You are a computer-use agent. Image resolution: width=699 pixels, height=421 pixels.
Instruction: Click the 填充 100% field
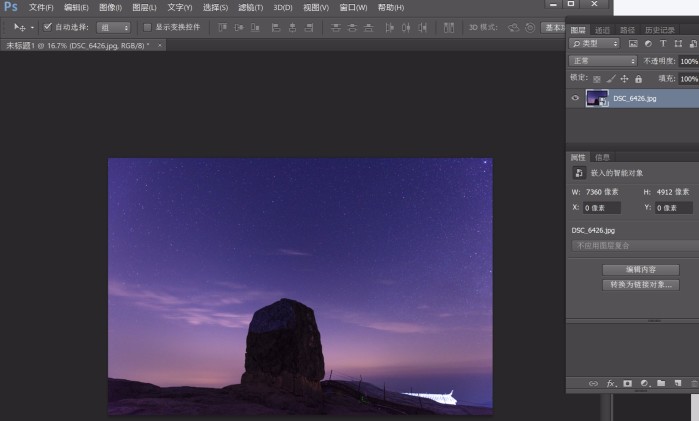(x=689, y=79)
